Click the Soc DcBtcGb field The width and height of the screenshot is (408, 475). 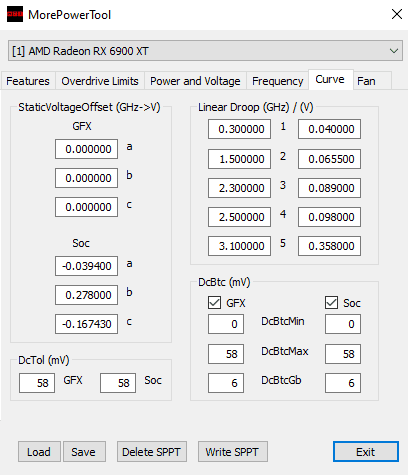(x=343, y=383)
